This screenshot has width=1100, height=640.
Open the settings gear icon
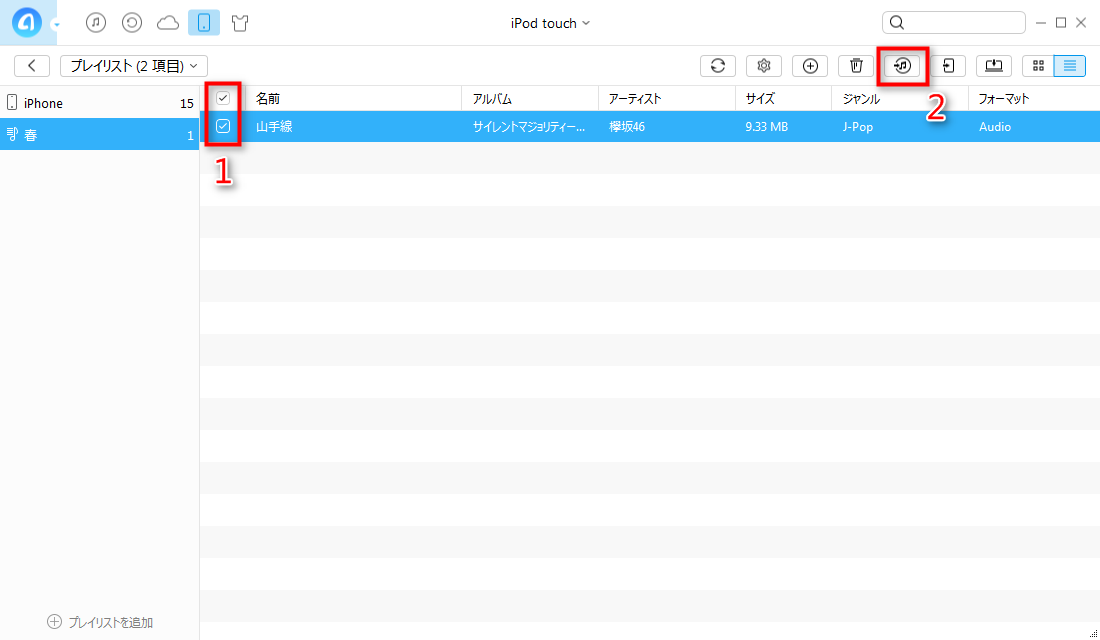click(764, 65)
